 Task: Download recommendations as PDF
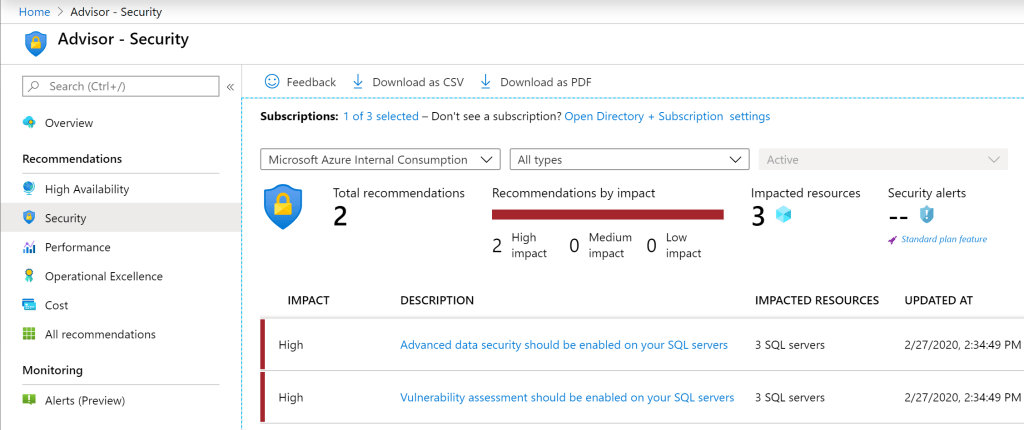pos(536,82)
